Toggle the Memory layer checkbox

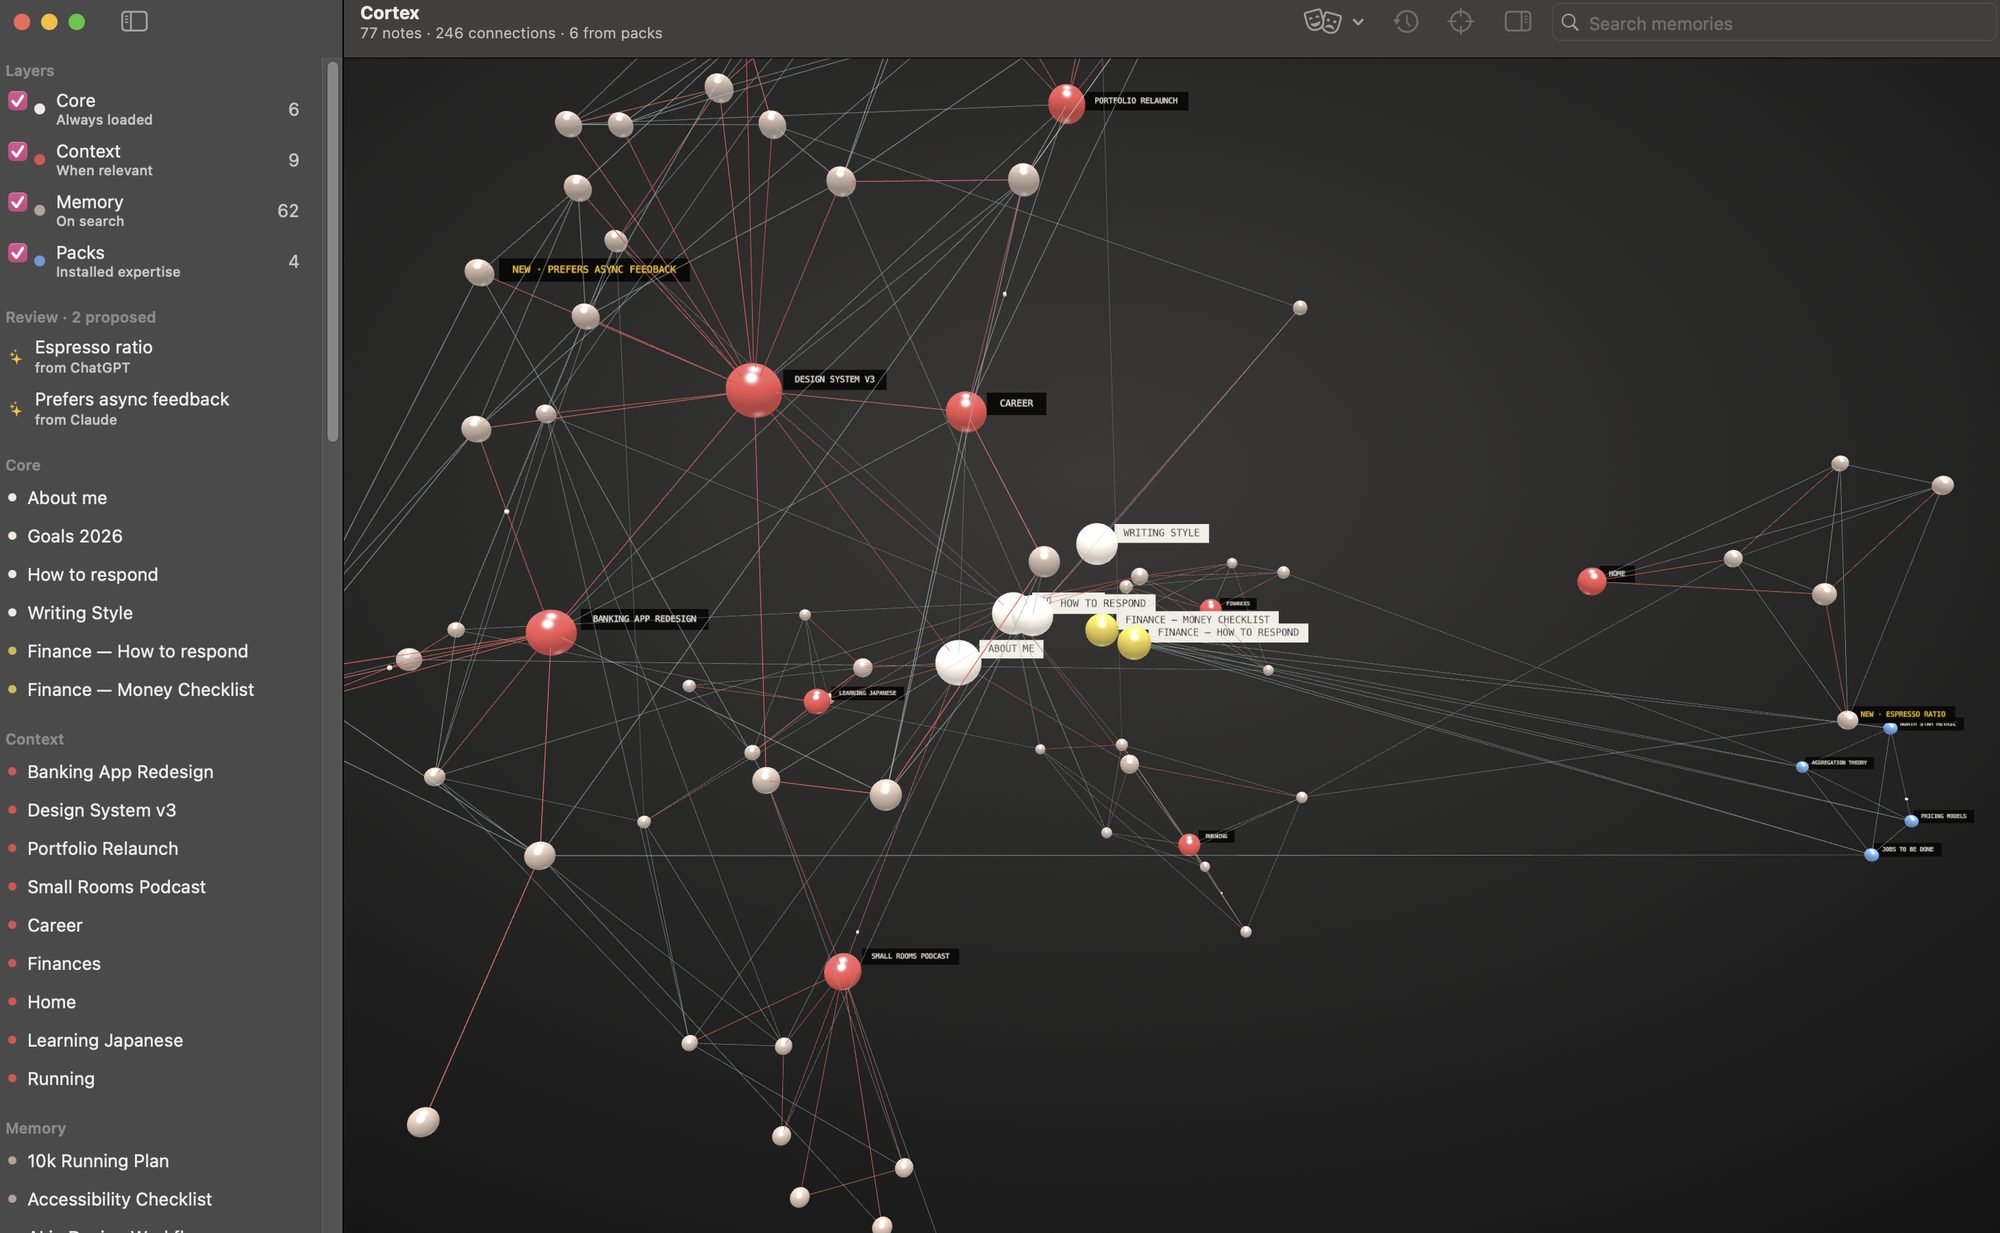pos(17,202)
